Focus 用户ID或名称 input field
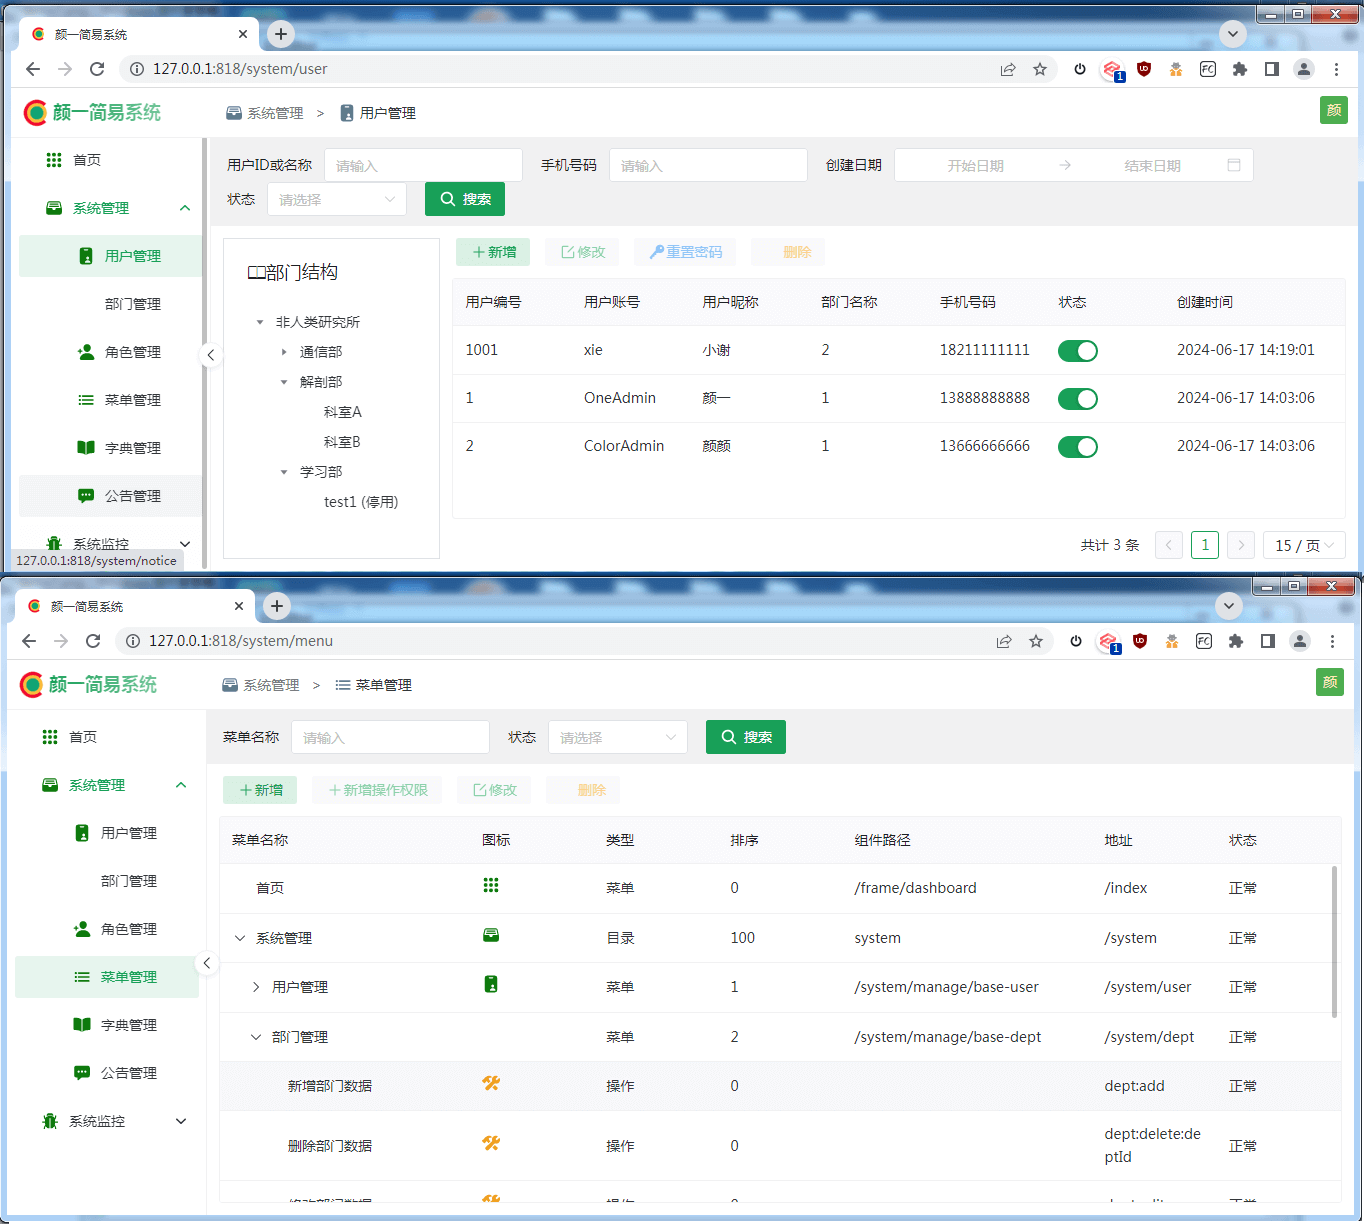Viewport: 1364px width, 1224px height. point(423,165)
